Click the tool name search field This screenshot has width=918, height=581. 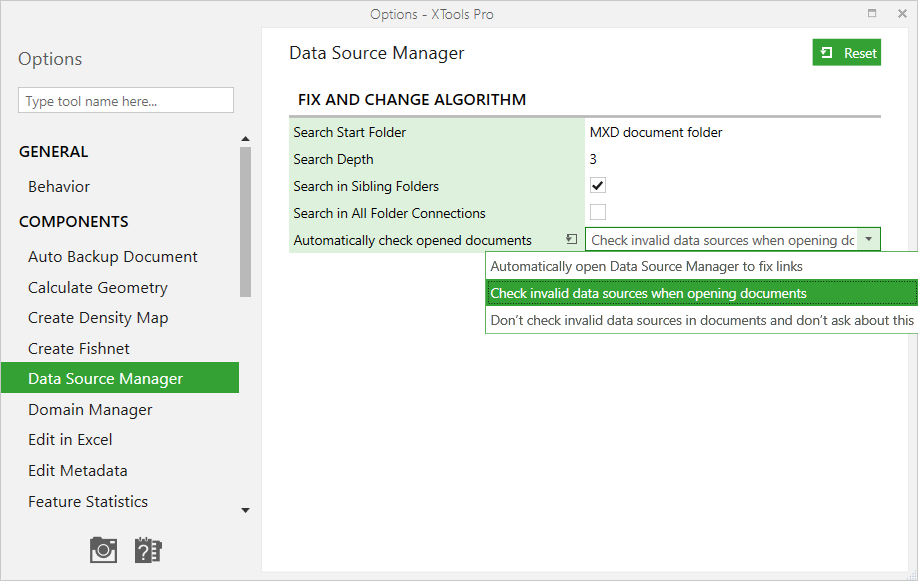126,101
